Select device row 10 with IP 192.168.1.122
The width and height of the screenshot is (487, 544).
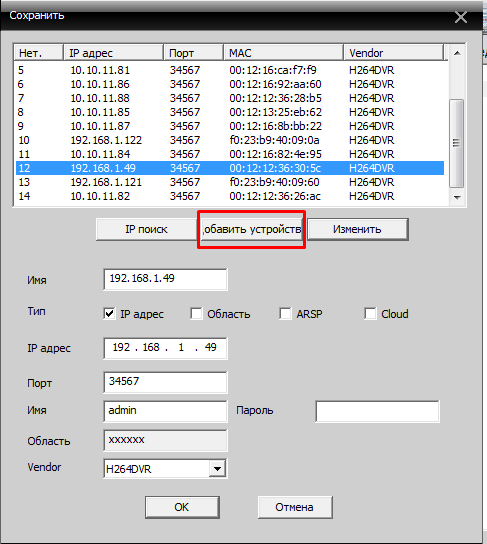point(230,140)
